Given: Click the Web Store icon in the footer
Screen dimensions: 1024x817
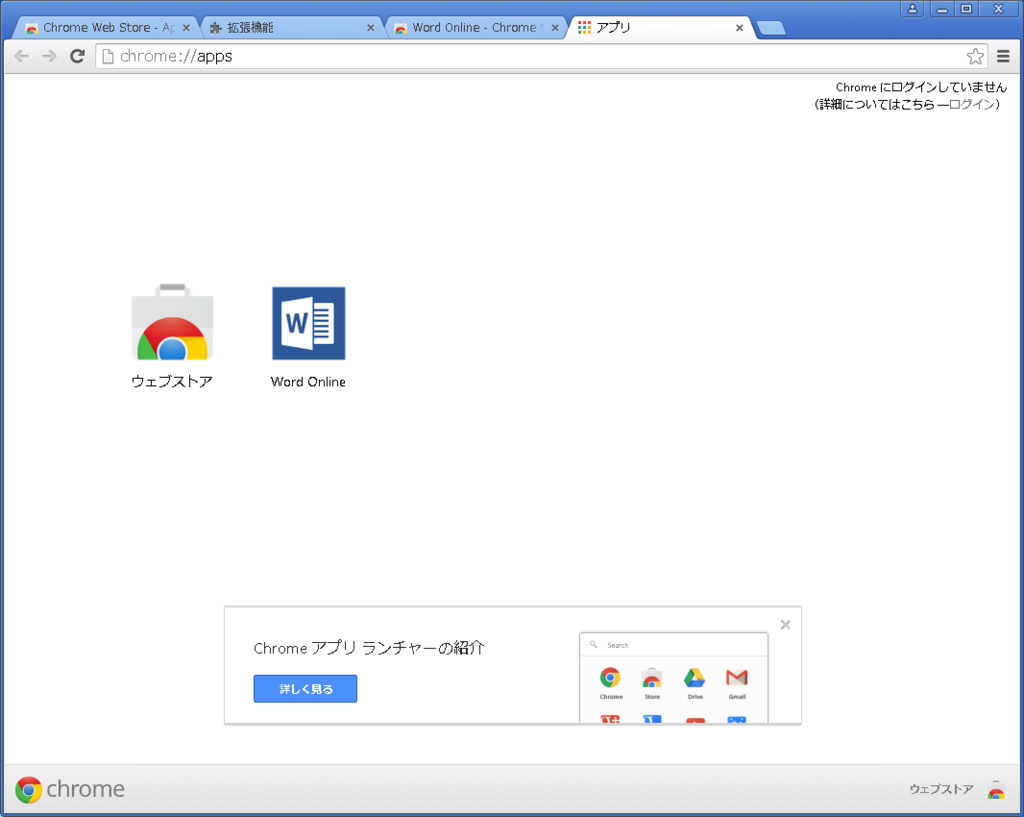Looking at the screenshot, I should pyautogui.click(x=996, y=790).
